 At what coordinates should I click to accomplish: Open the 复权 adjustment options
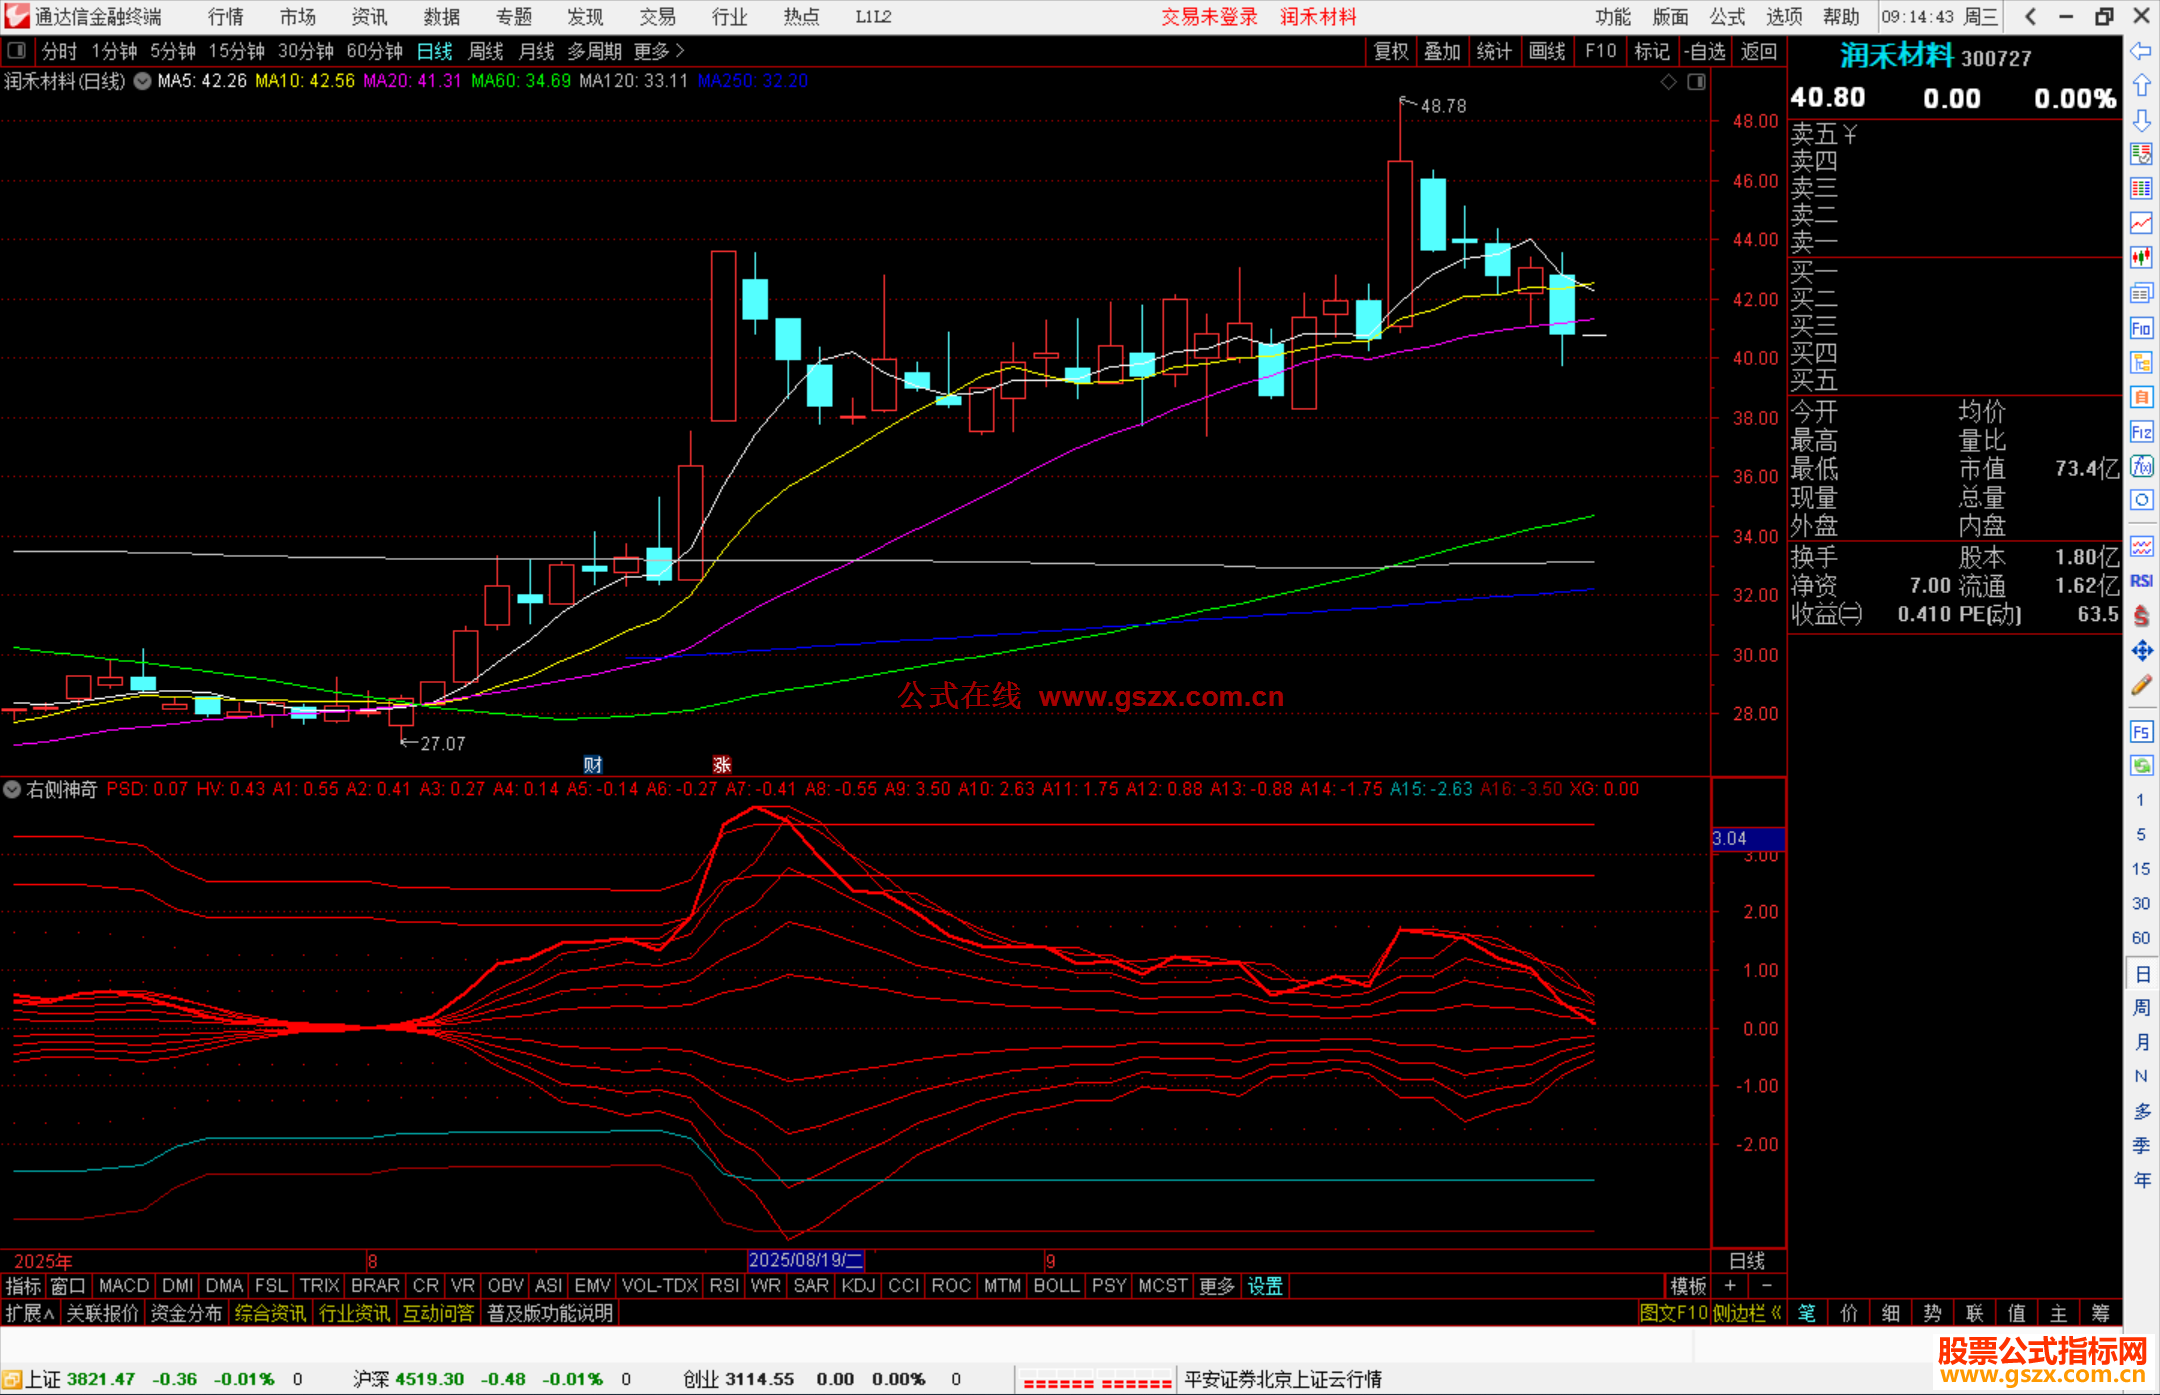point(1391,51)
